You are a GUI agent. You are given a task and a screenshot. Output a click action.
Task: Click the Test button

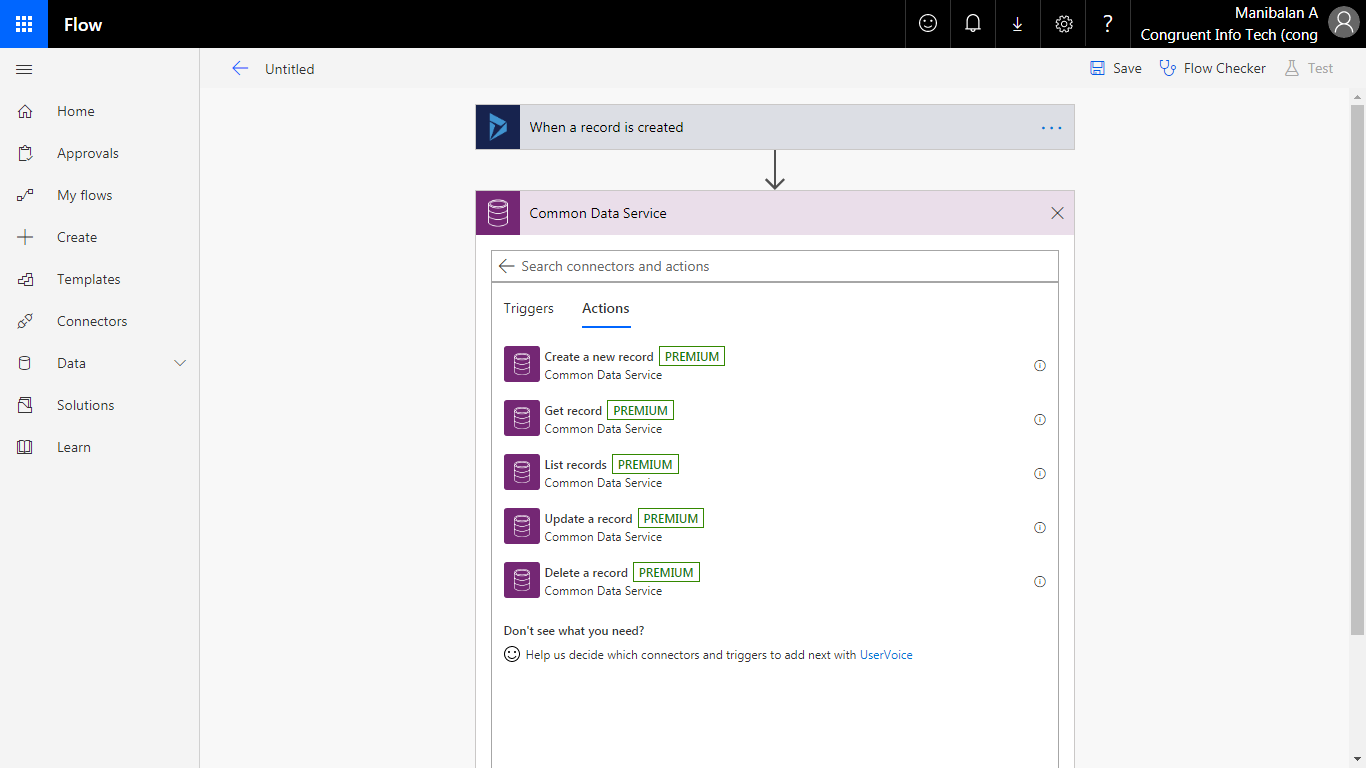click(x=1309, y=68)
